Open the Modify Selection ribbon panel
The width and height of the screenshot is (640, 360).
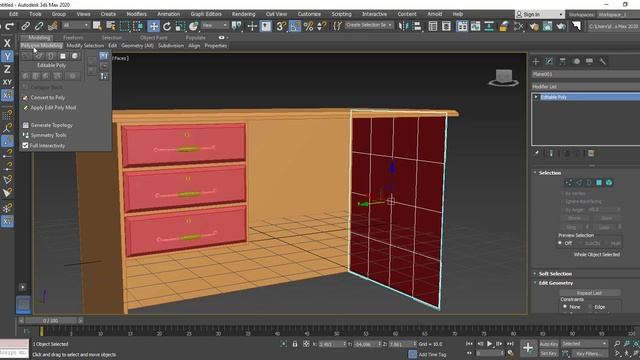pyautogui.click(x=85, y=46)
